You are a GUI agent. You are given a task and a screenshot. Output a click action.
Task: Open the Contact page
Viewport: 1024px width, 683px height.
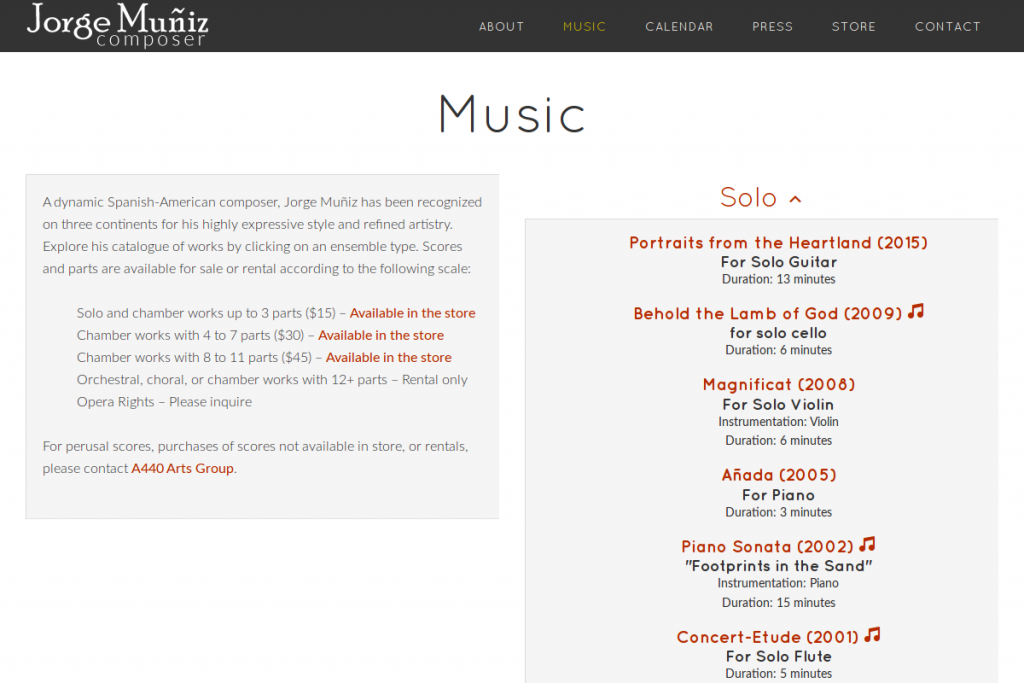click(948, 27)
